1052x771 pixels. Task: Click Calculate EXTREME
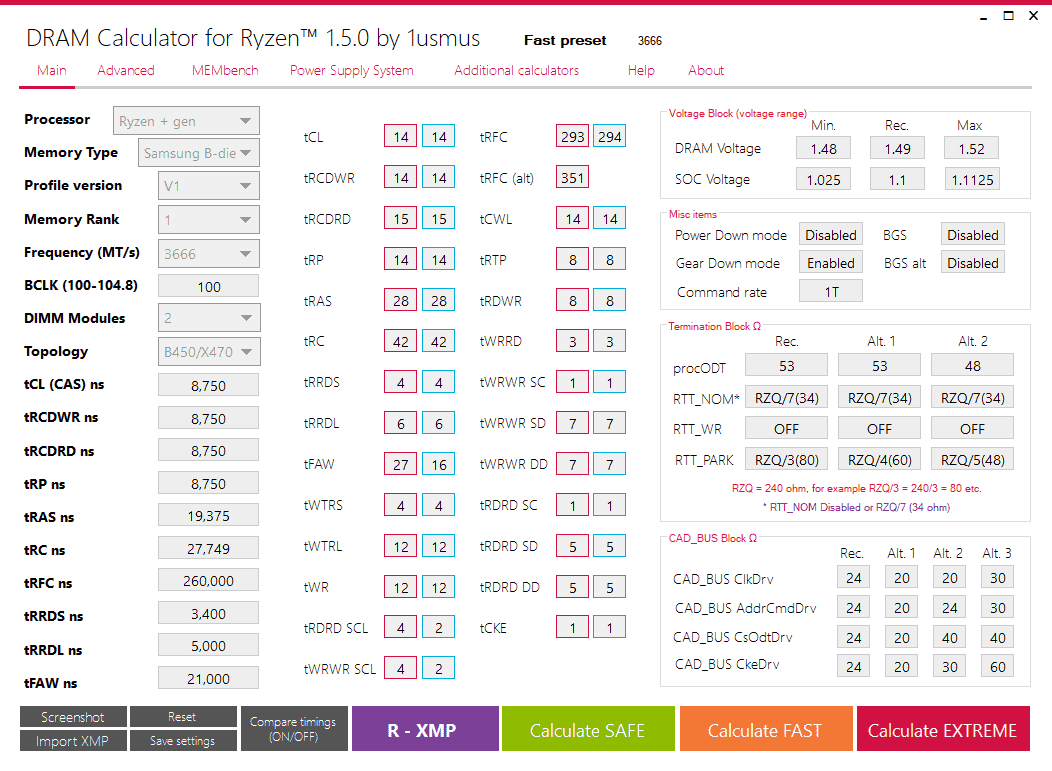[x=943, y=728]
